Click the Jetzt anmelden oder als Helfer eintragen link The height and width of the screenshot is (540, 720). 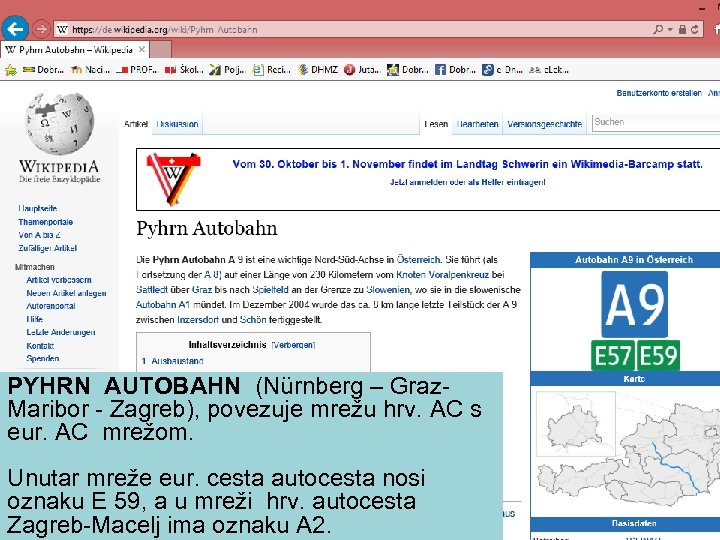pos(467,182)
